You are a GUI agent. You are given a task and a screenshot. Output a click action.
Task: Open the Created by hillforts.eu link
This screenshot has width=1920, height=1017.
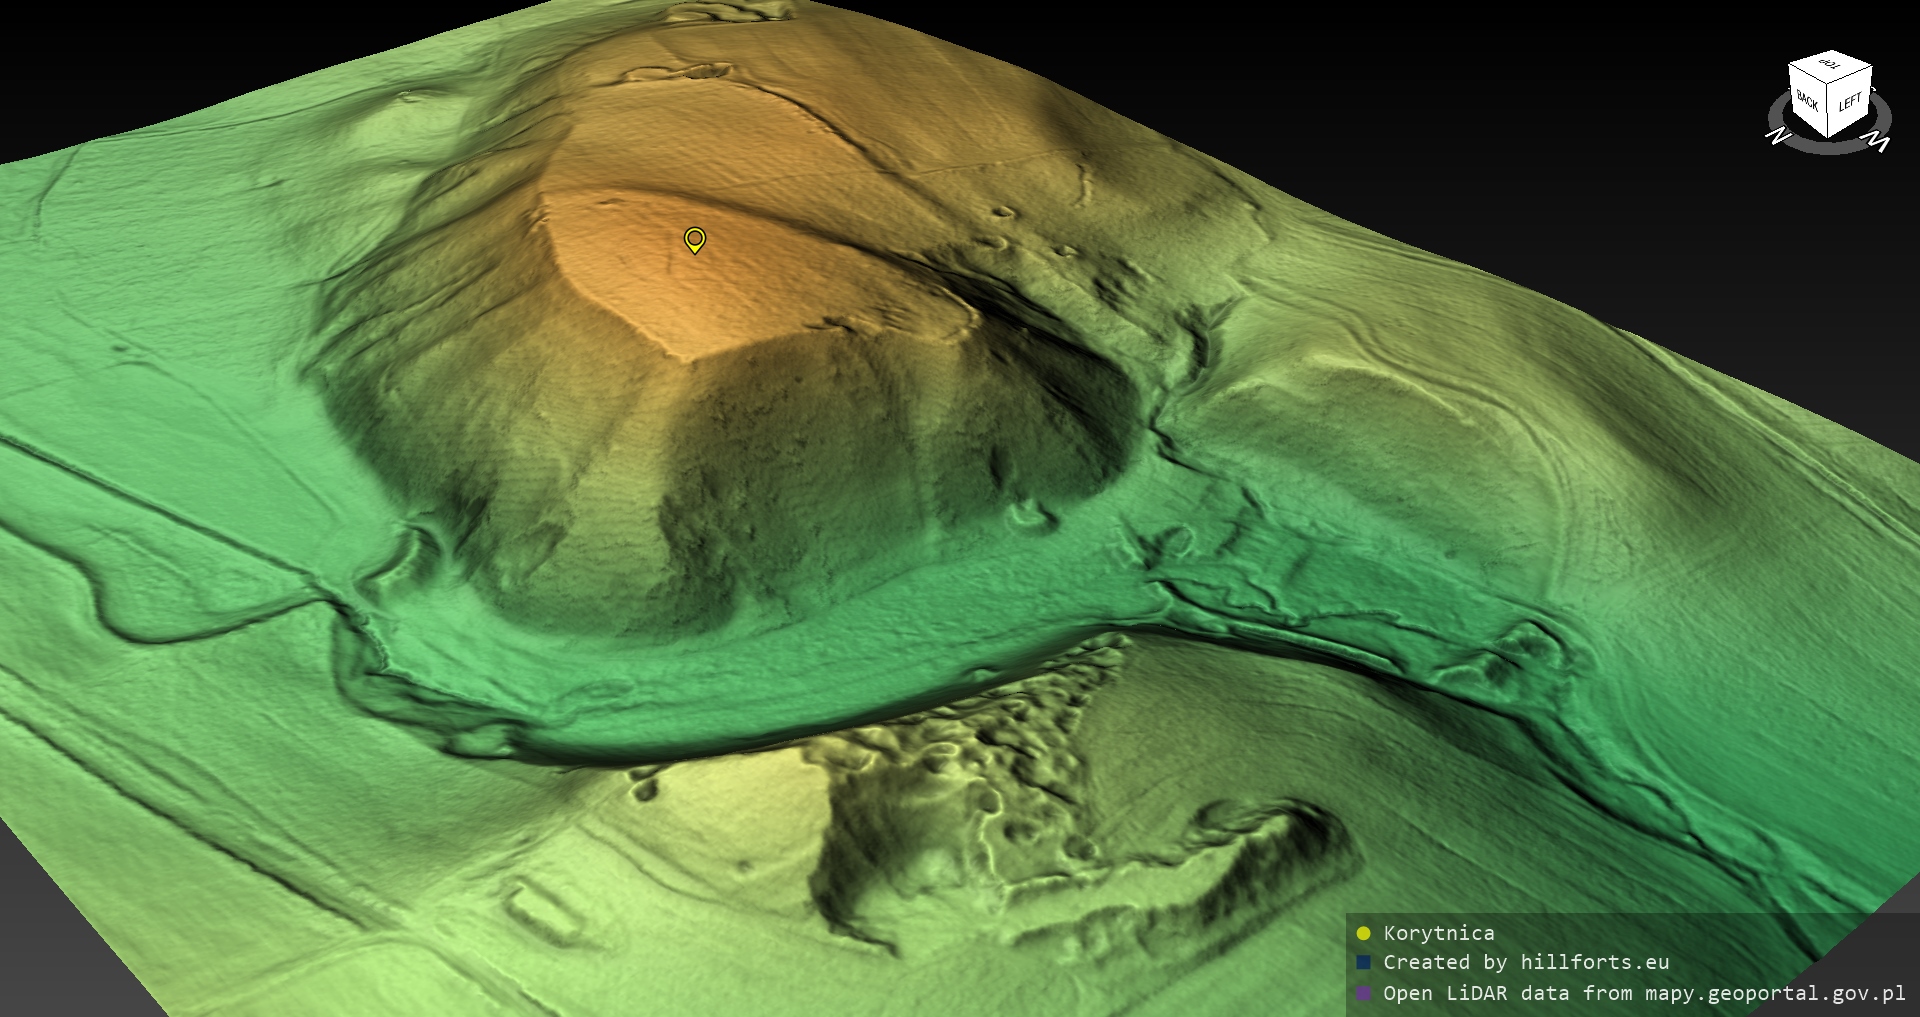click(x=1525, y=963)
